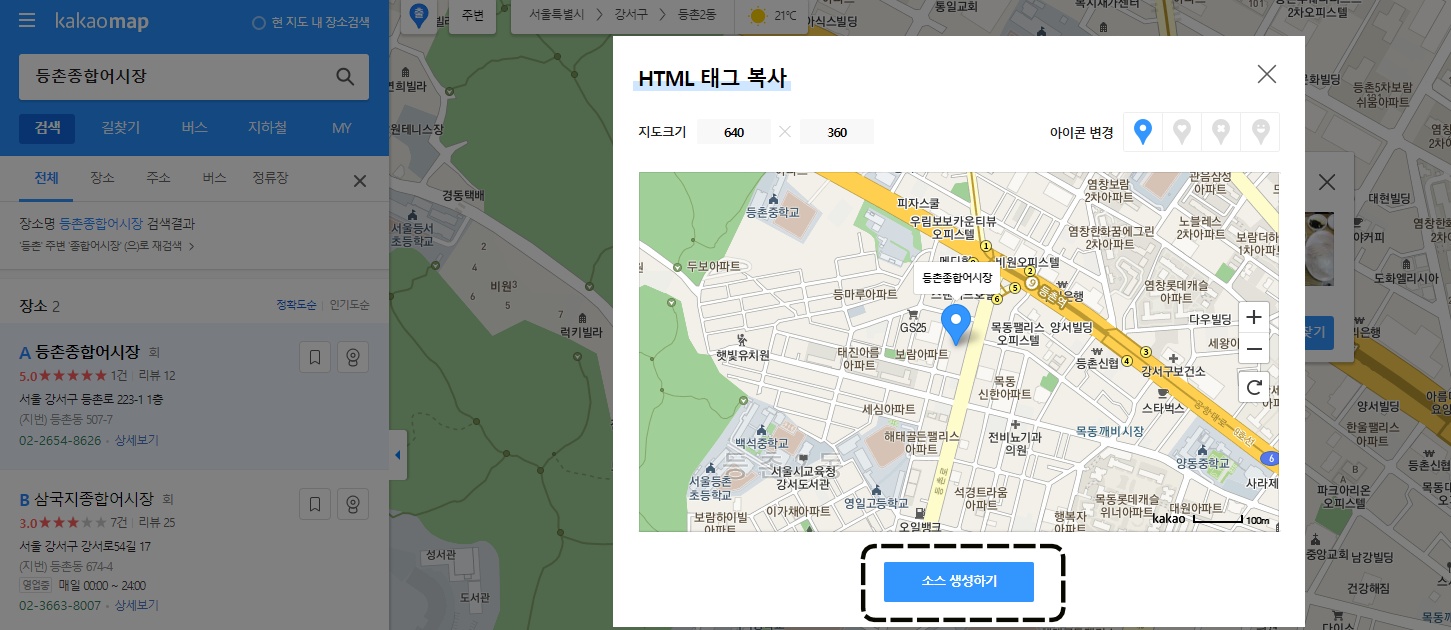Close the HTML 태그 복사 dialog
The width and height of the screenshot is (1451, 630).
pyautogui.click(x=1267, y=74)
